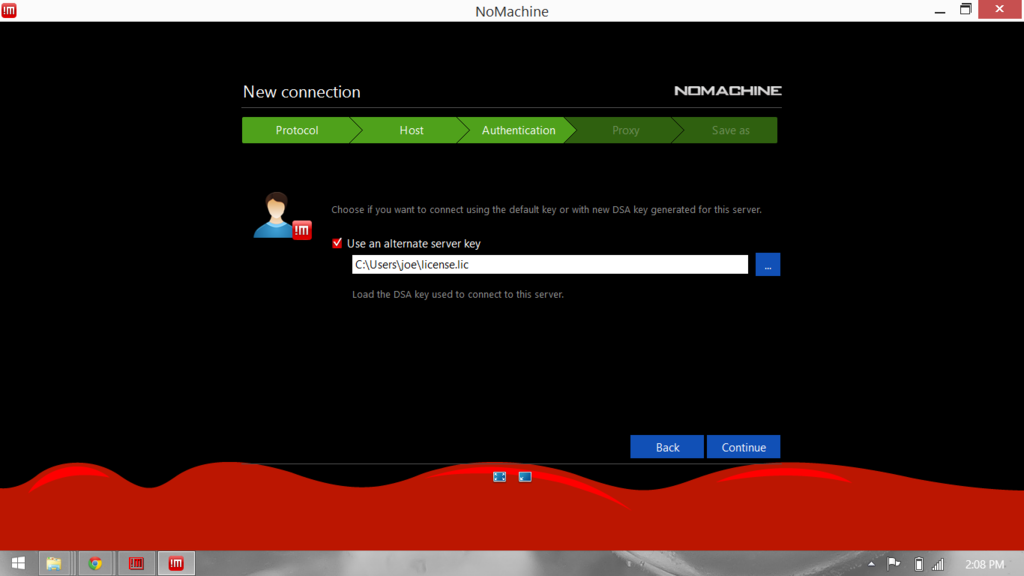Switch to first NoMachine taskbar icon
Viewport: 1024px width, 576px height.
click(x=136, y=563)
